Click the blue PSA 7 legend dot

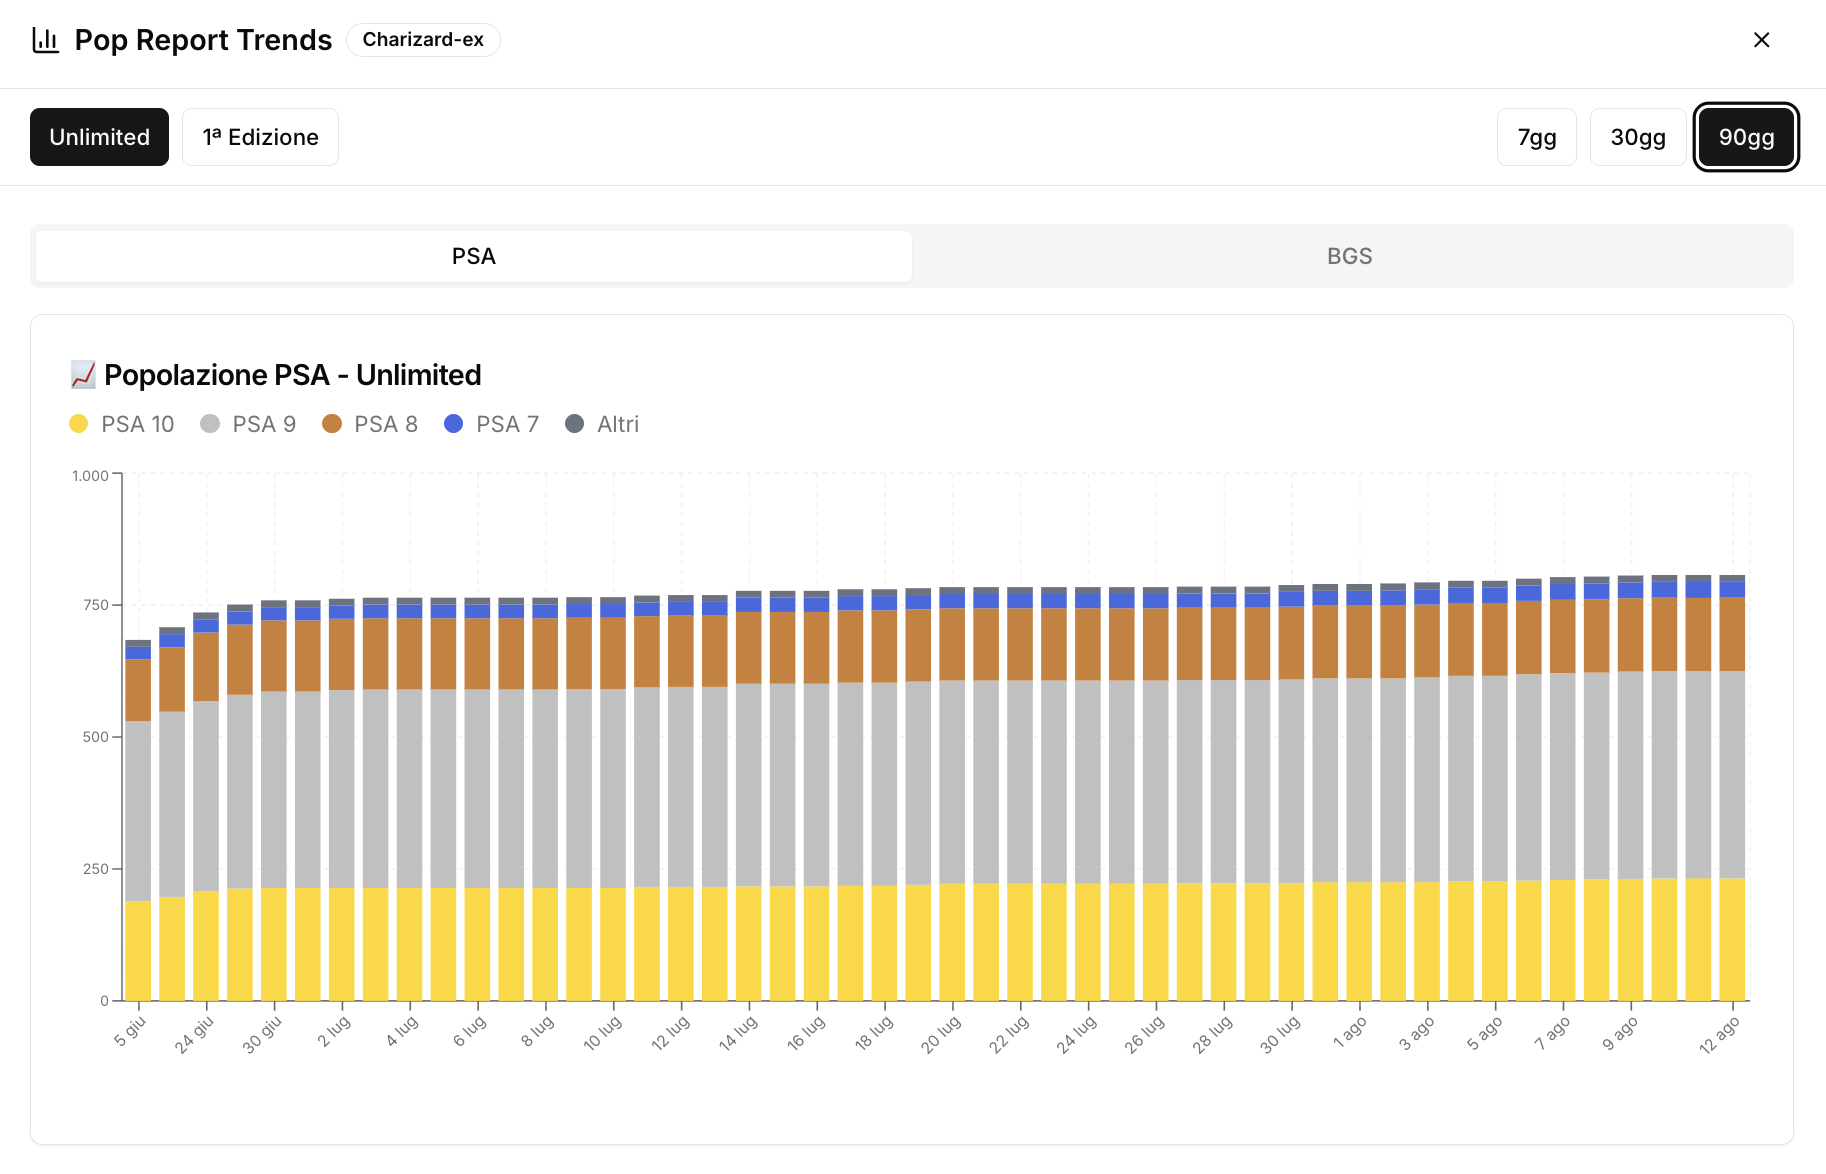pos(454,424)
